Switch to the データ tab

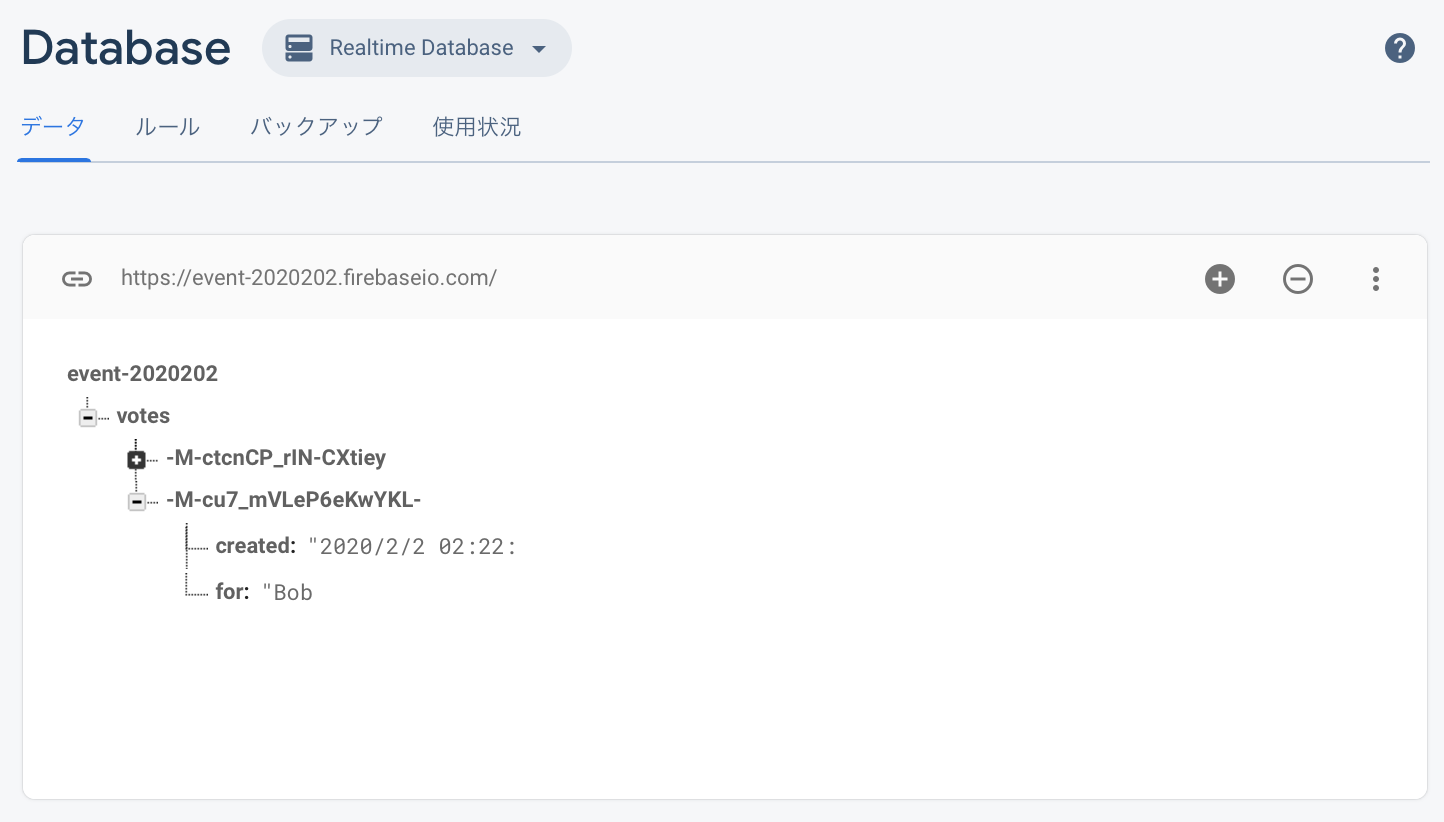coord(53,127)
